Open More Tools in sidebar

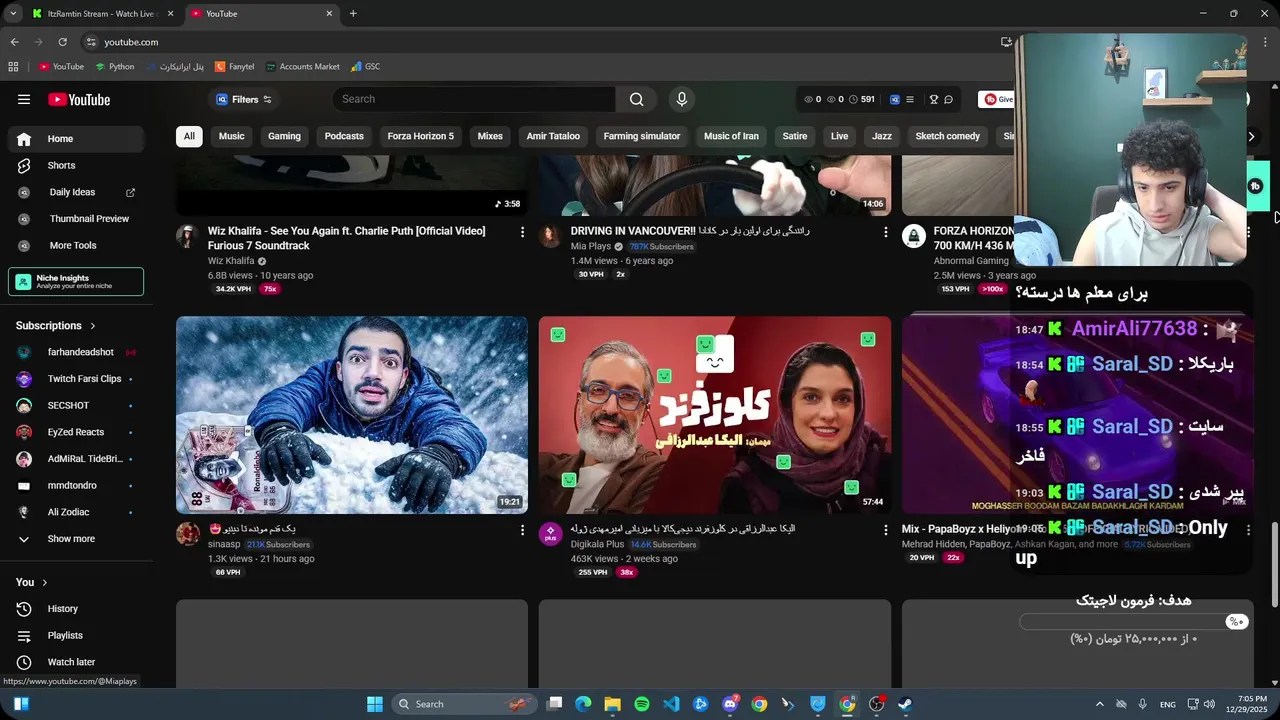click(75, 245)
